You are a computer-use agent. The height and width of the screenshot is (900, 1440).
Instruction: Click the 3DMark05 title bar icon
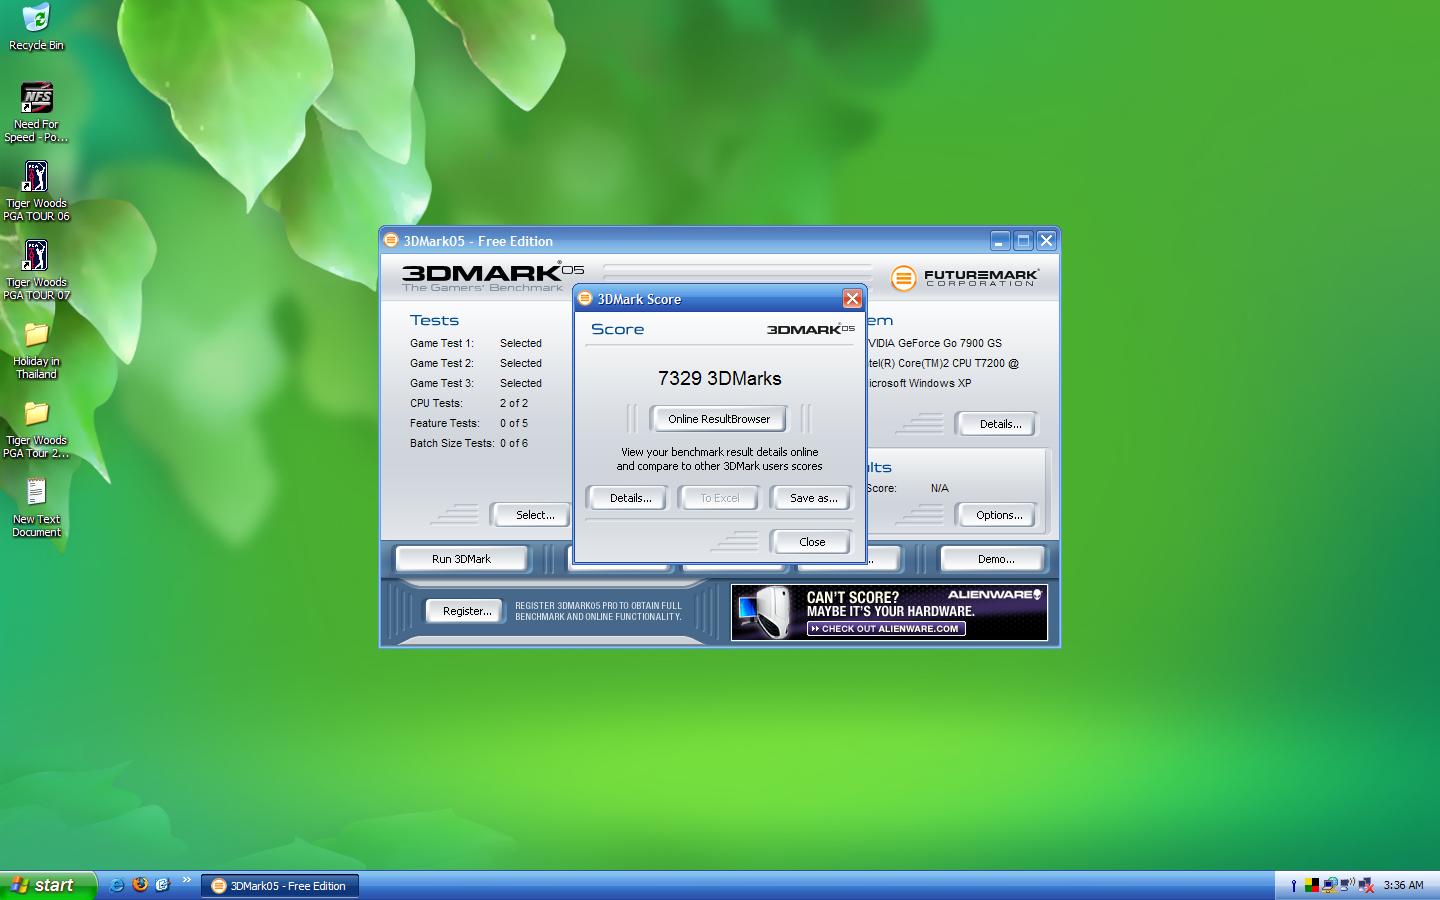391,240
